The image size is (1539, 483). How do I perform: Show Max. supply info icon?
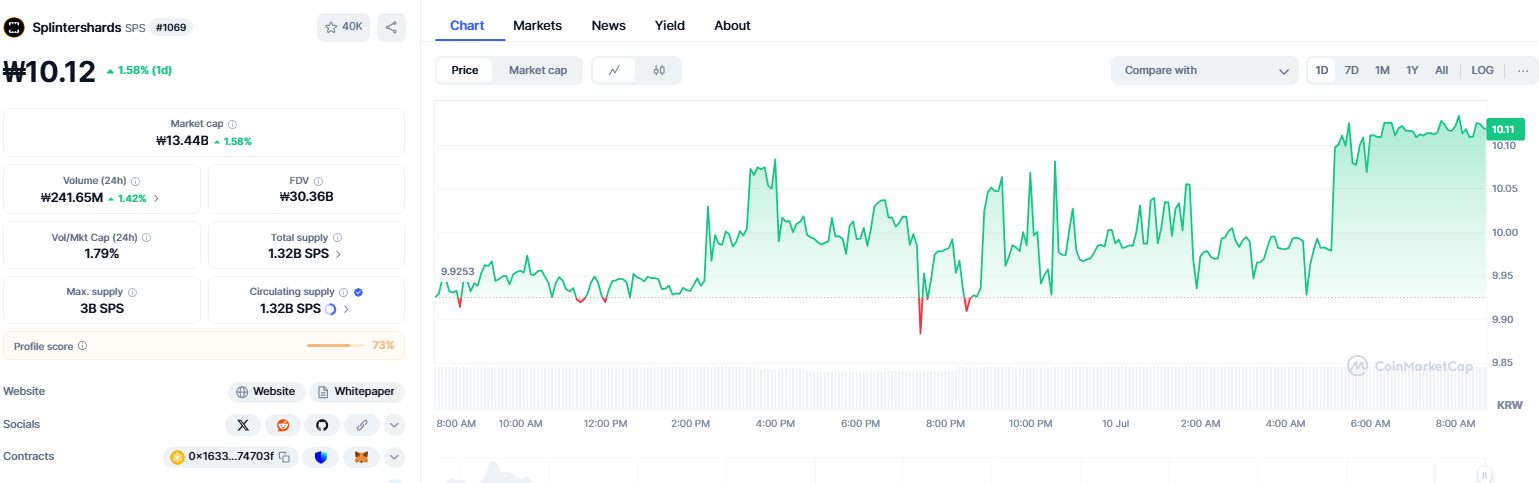(x=132, y=292)
